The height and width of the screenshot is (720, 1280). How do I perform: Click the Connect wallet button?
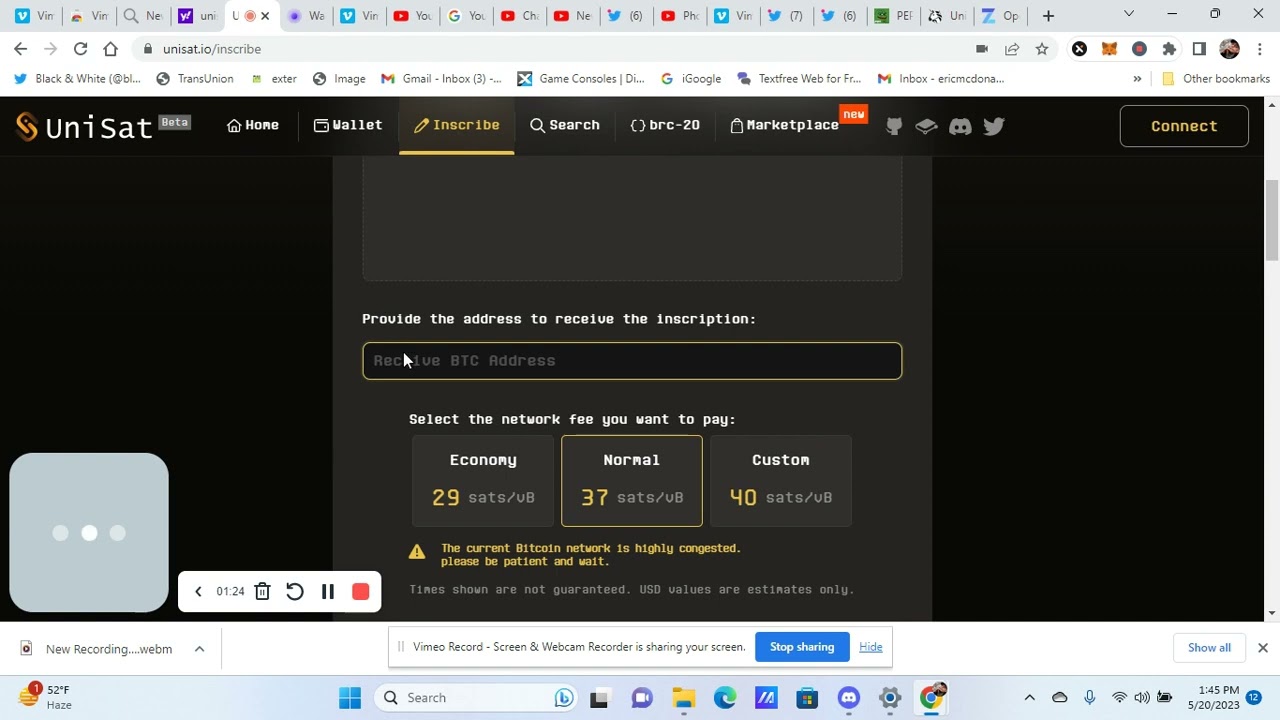(x=1184, y=126)
